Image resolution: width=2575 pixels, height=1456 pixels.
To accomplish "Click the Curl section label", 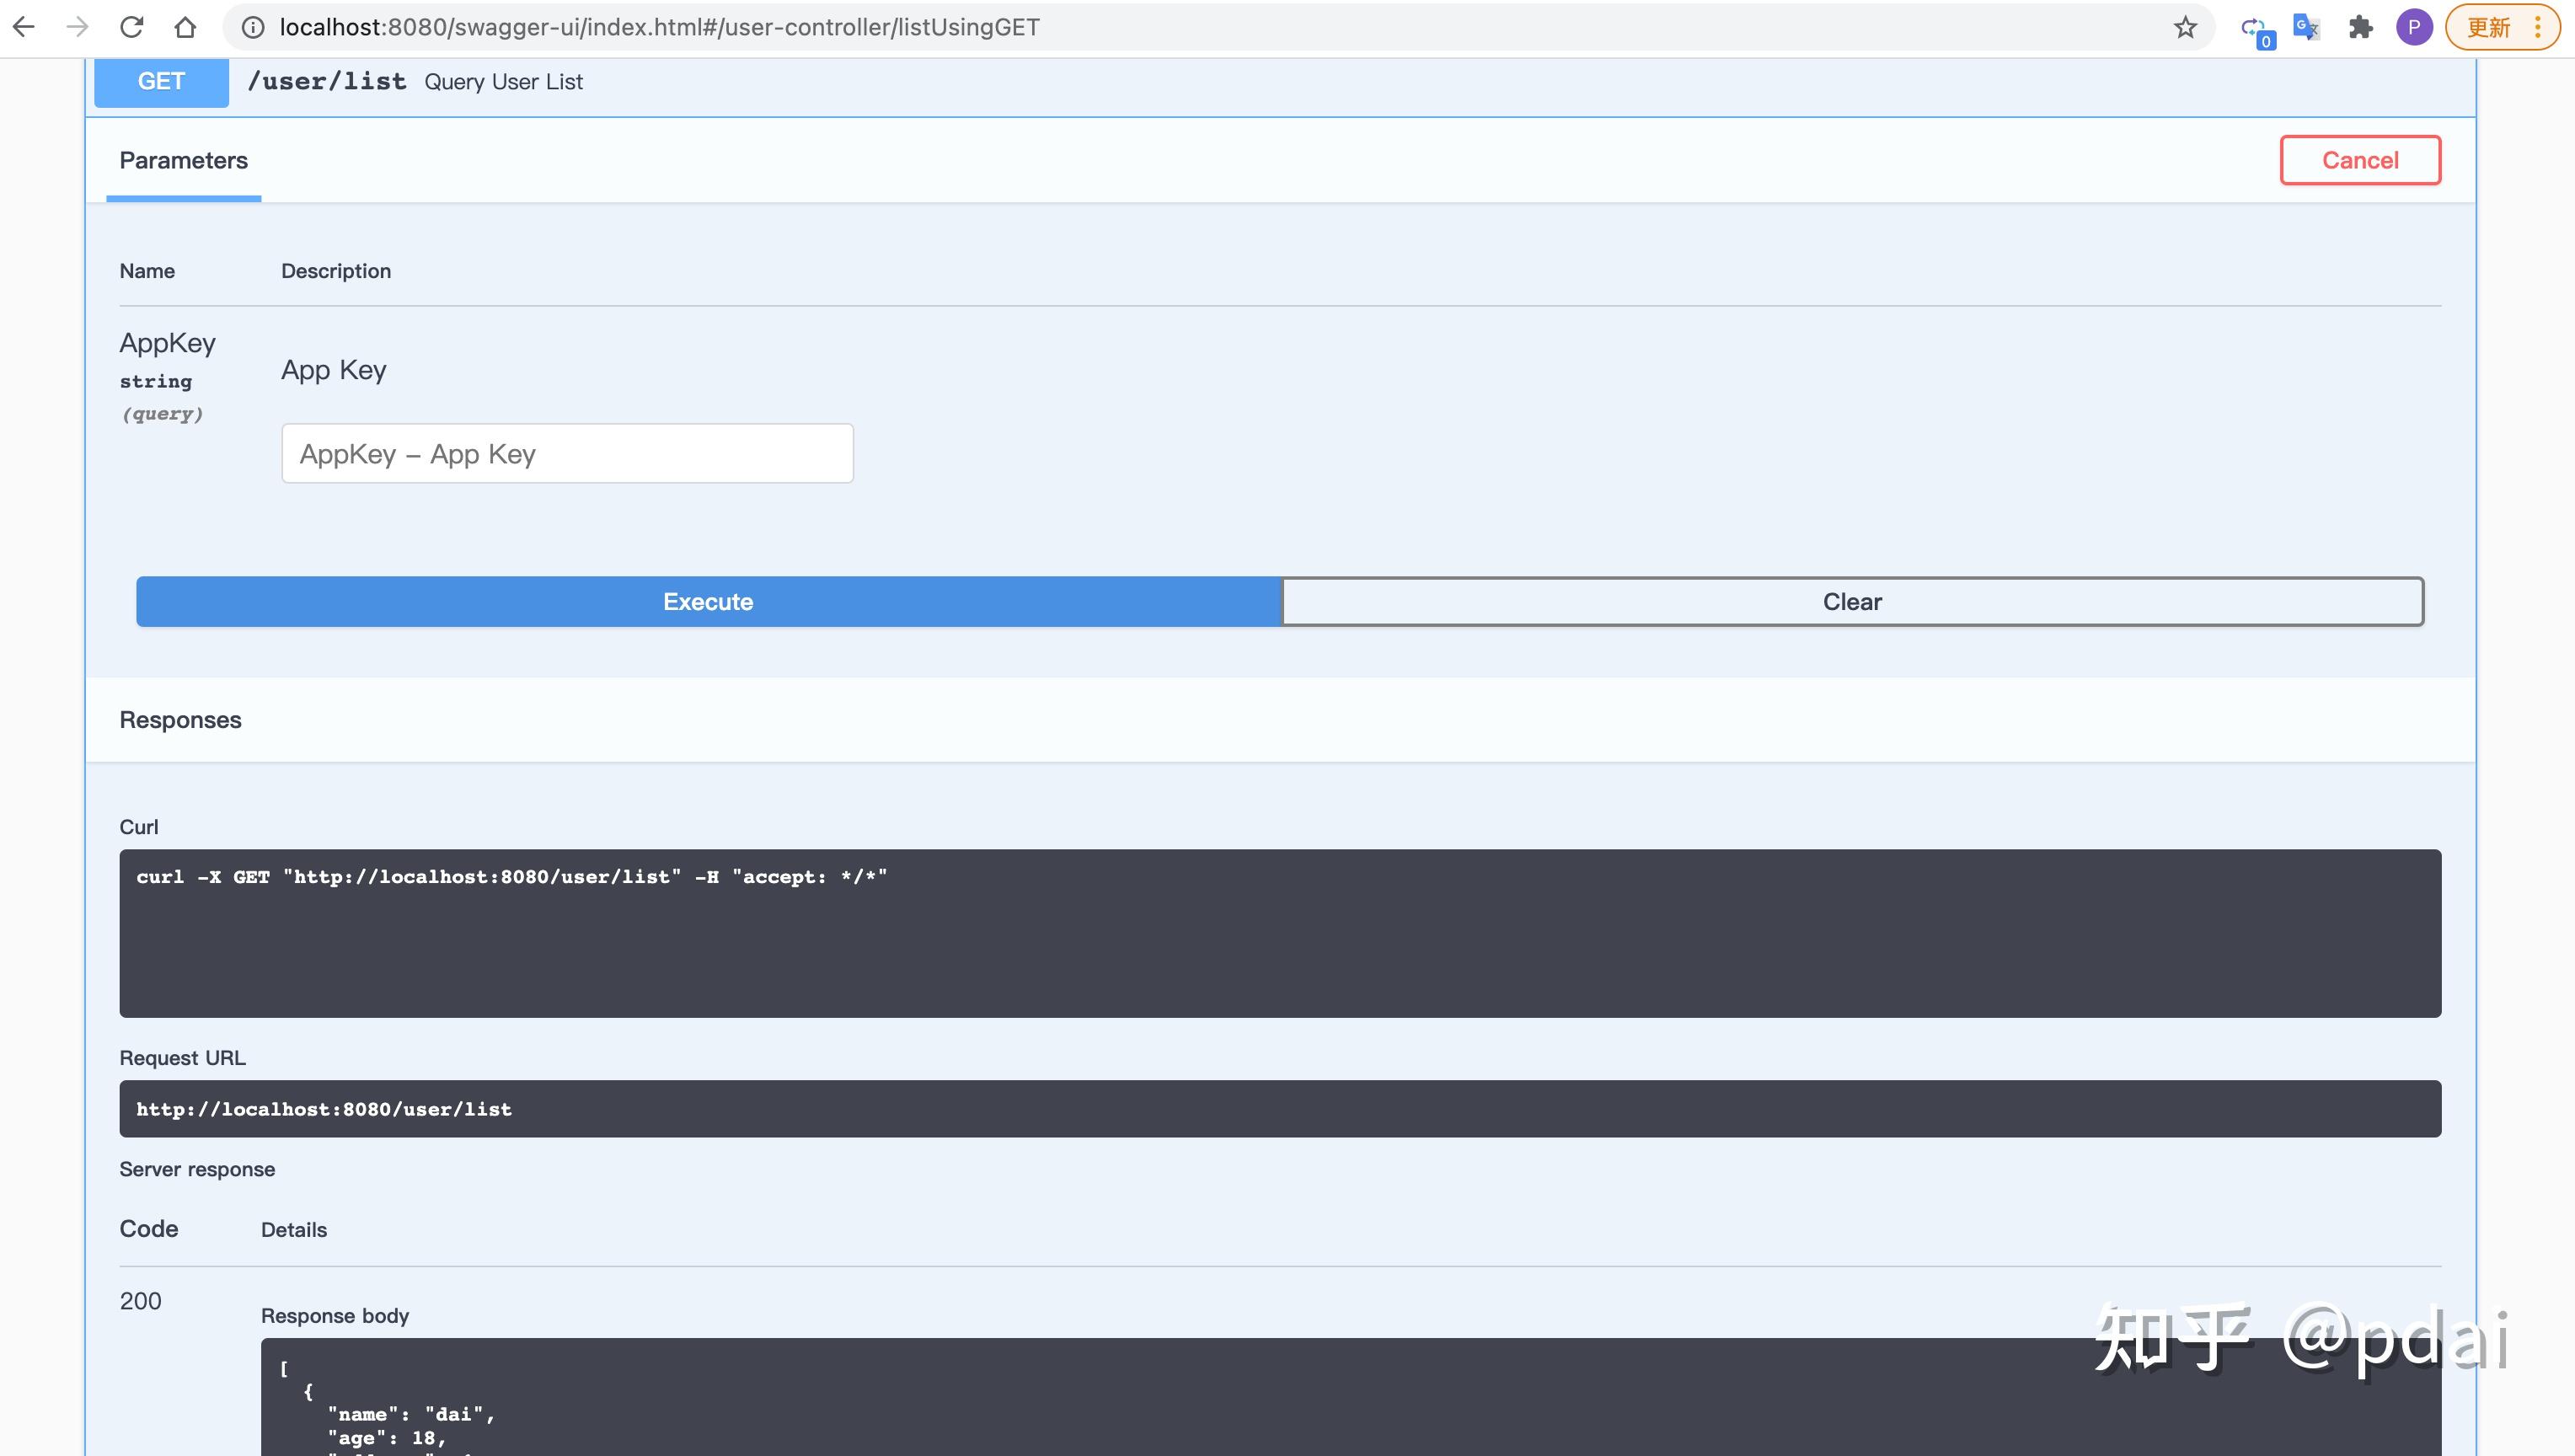I will [139, 827].
